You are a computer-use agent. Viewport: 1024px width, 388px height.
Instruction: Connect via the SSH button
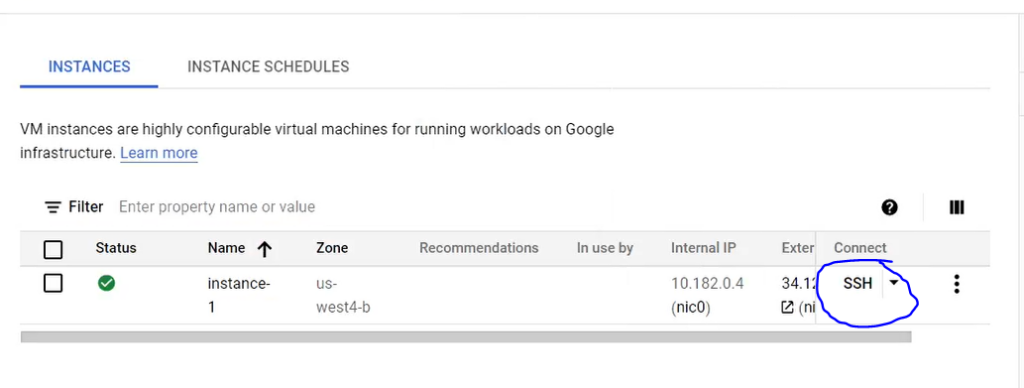click(857, 283)
